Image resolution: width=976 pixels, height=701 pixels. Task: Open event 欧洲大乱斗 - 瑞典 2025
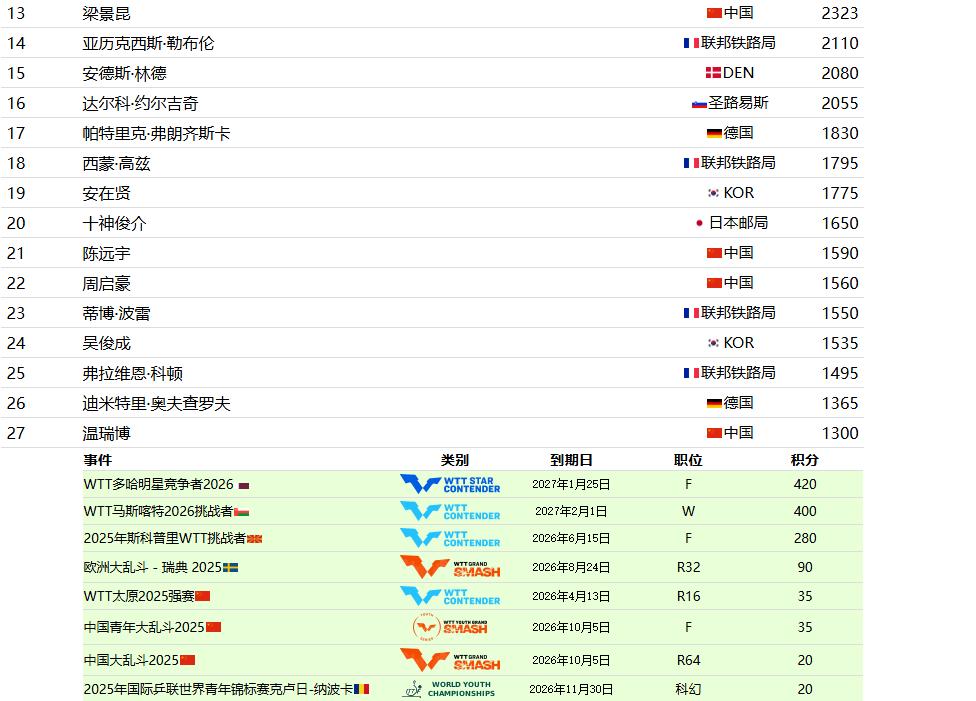pyautogui.click(x=153, y=567)
